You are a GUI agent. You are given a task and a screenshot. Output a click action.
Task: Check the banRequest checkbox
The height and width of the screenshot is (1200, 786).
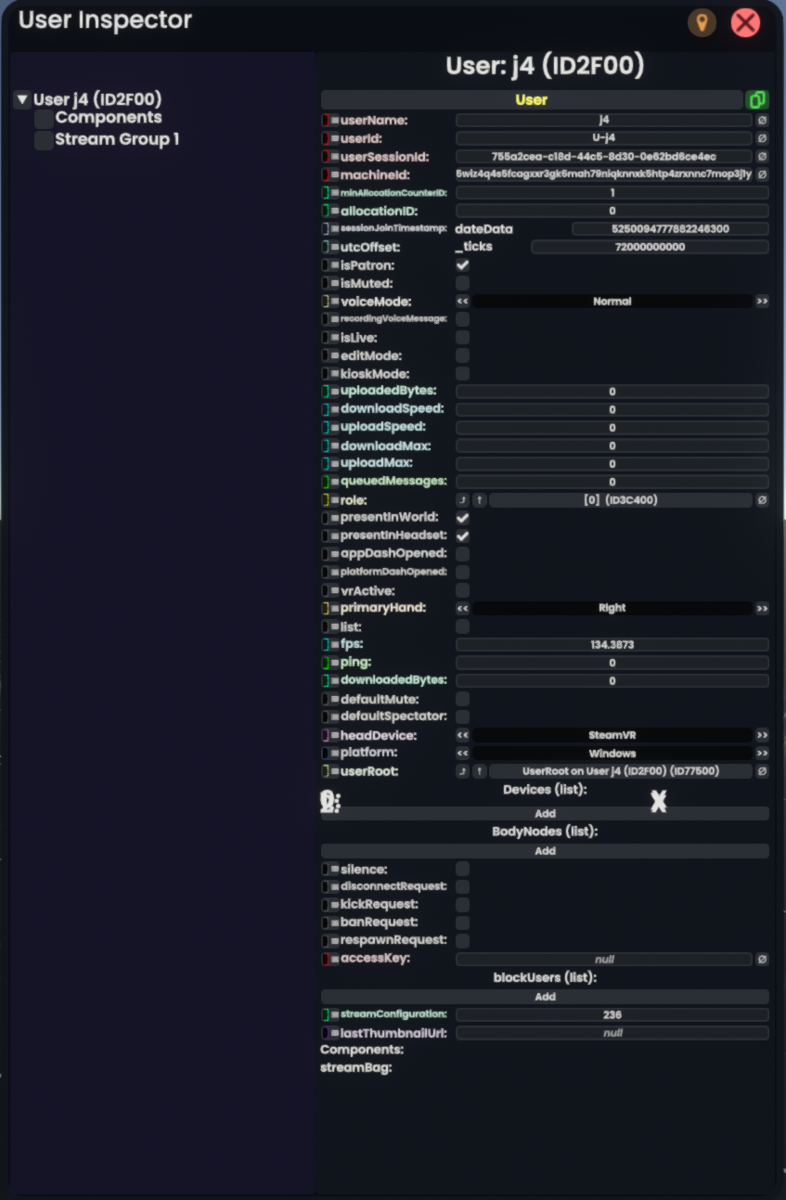(463, 923)
